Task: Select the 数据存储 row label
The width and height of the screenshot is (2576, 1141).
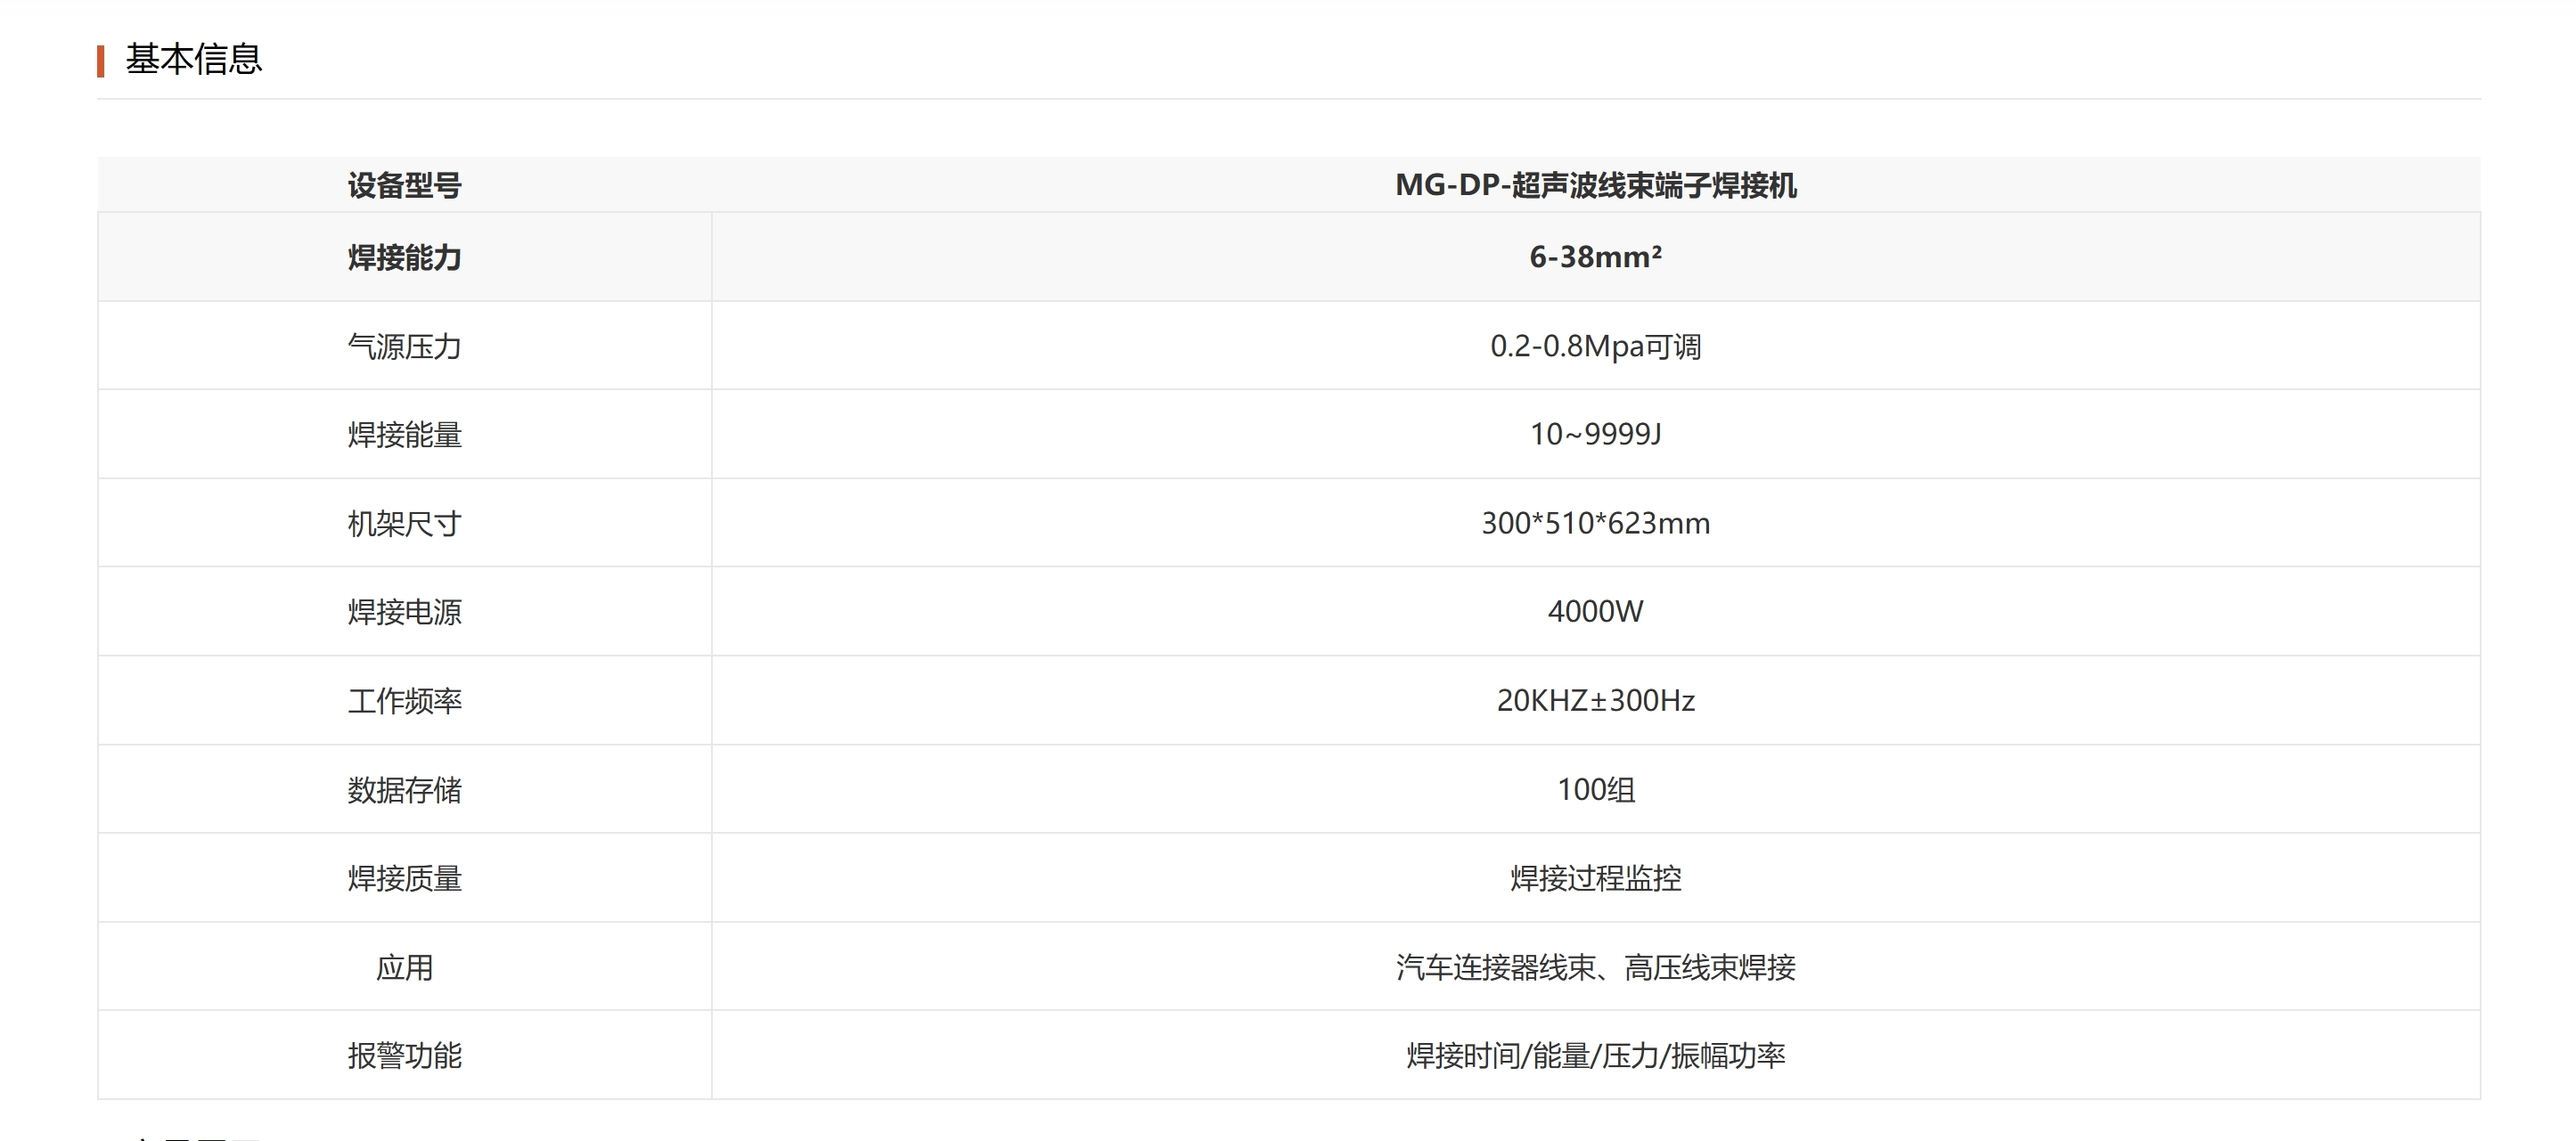Action: point(403,790)
